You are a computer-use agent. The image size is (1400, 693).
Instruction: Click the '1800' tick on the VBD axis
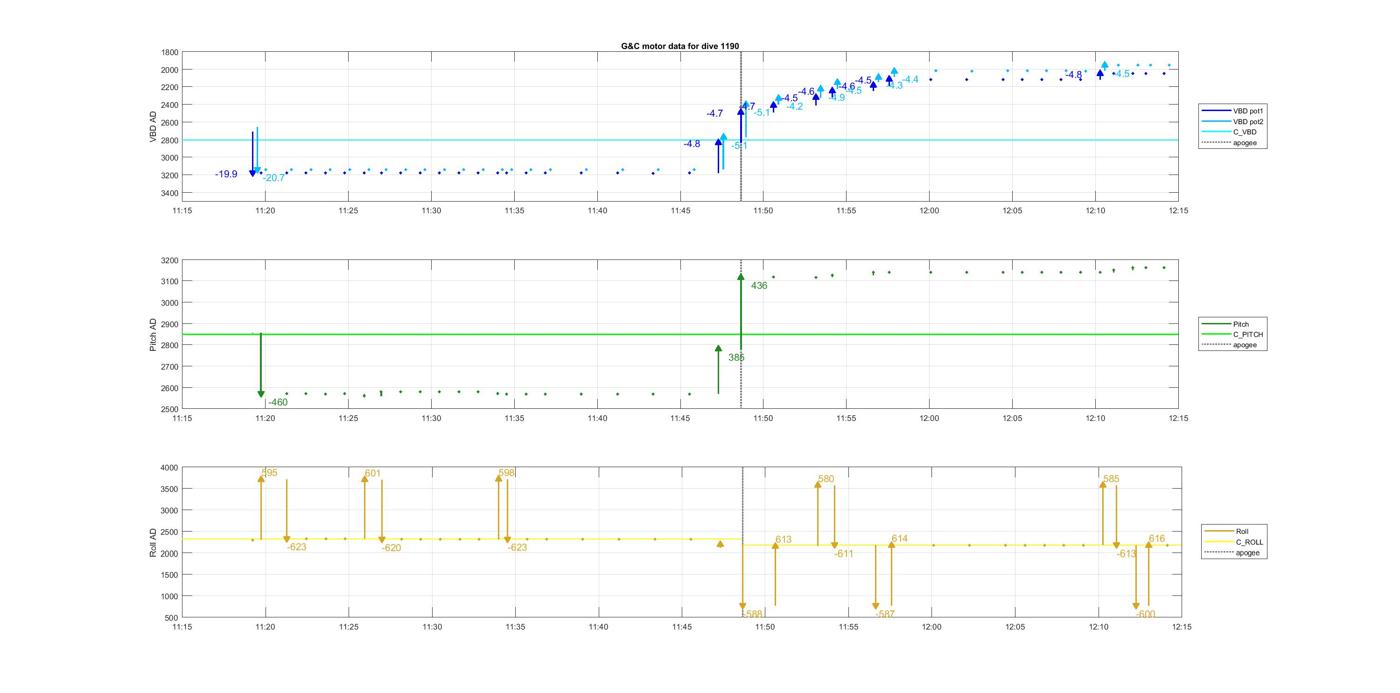point(168,53)
